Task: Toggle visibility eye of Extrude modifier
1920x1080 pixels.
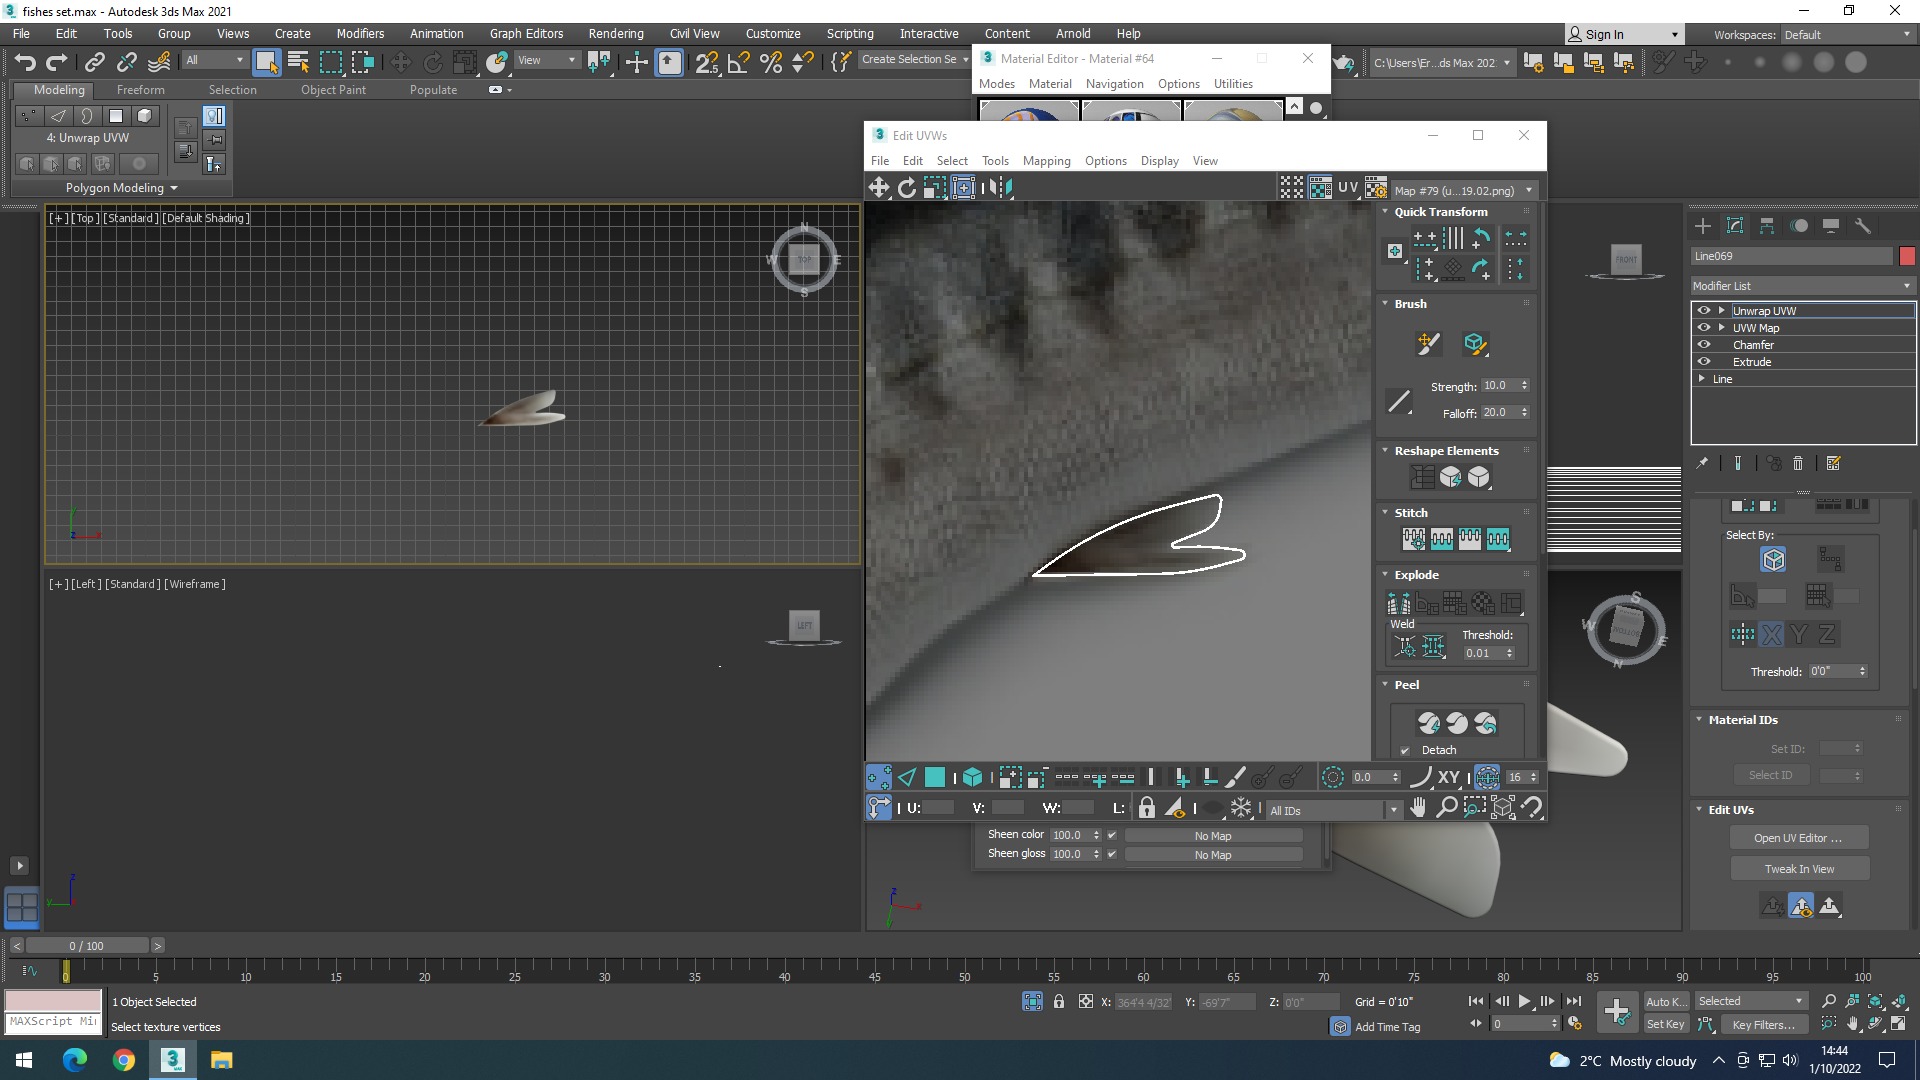Action: [x=1704, y=361]
